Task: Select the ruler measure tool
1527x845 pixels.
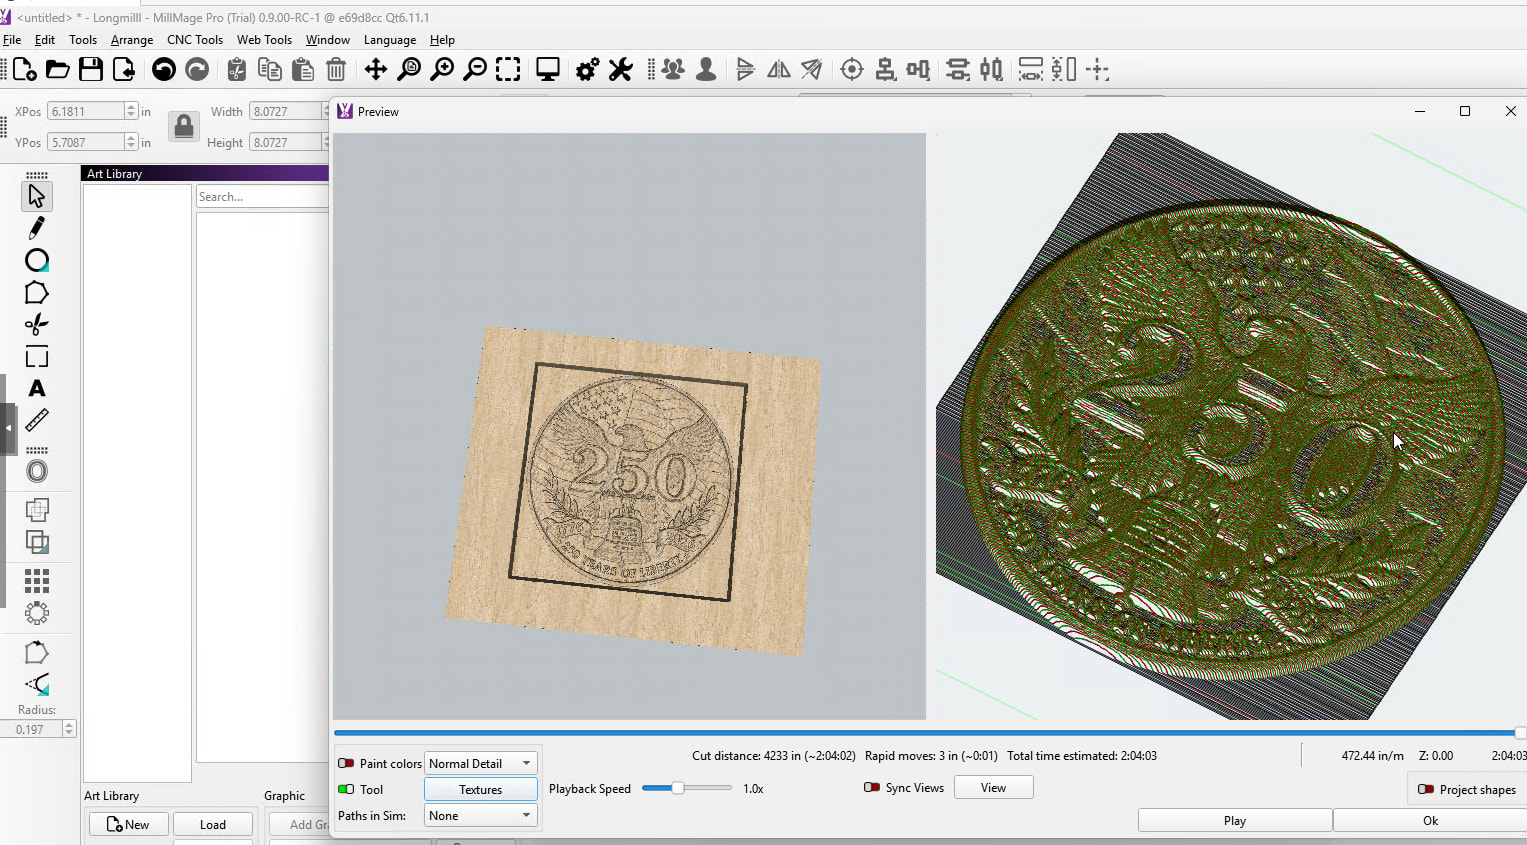Action: pos(37,420)
